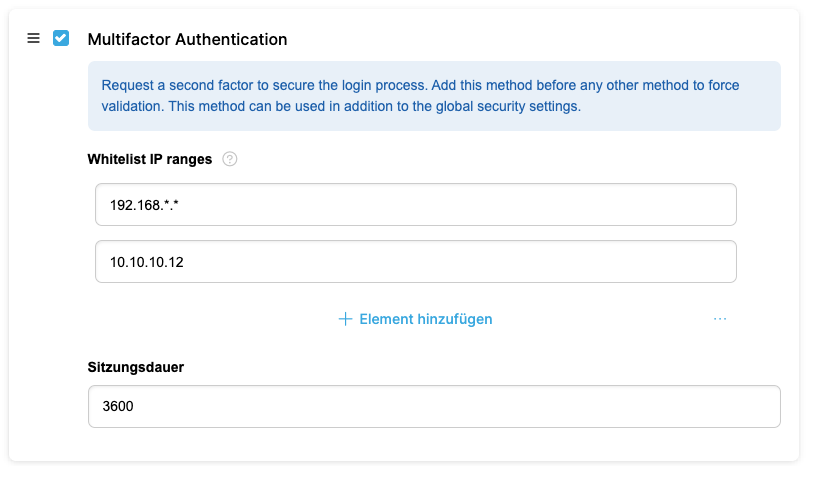Click the hamburger reorder icon at top left
The image size is (819, 478).
pyautogui.click(x=33, y=39)
